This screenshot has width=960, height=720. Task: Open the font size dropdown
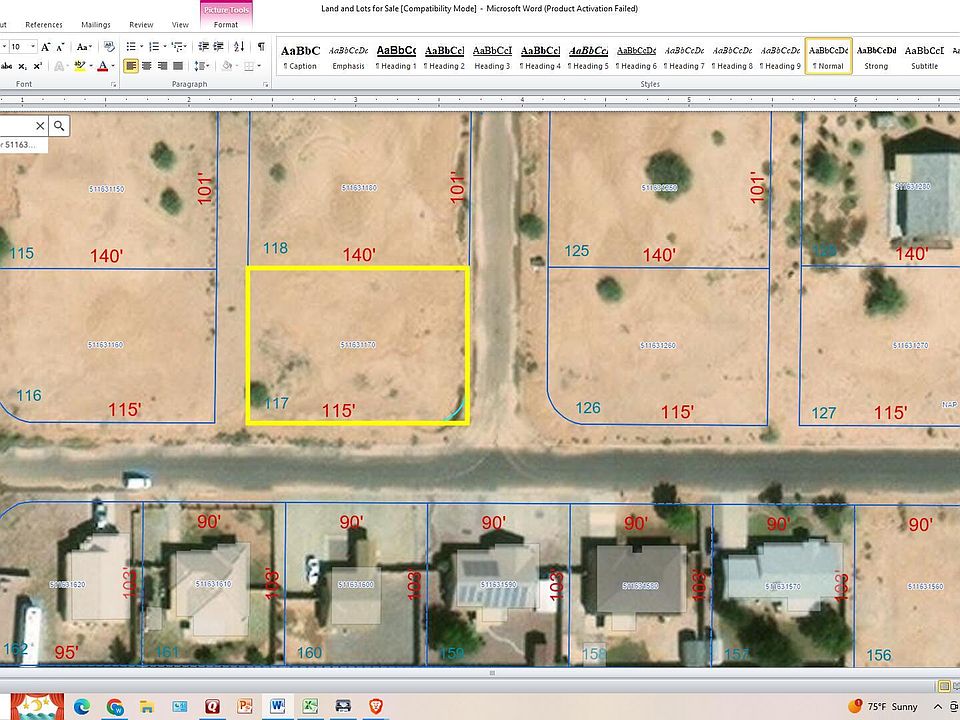coord(33,47)
